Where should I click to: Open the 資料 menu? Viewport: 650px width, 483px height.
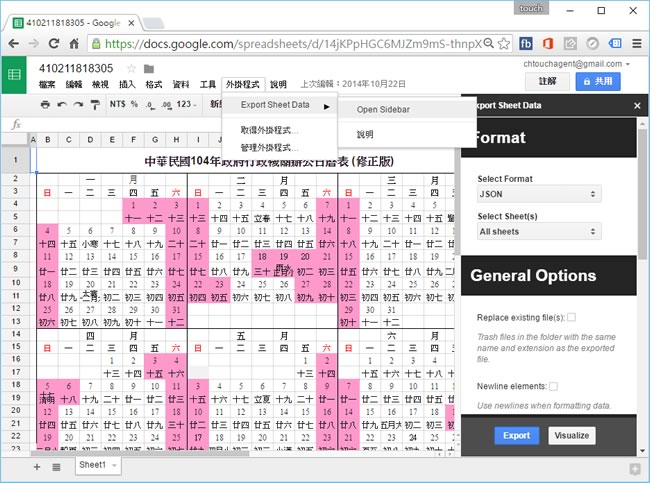tap(181, 85)
